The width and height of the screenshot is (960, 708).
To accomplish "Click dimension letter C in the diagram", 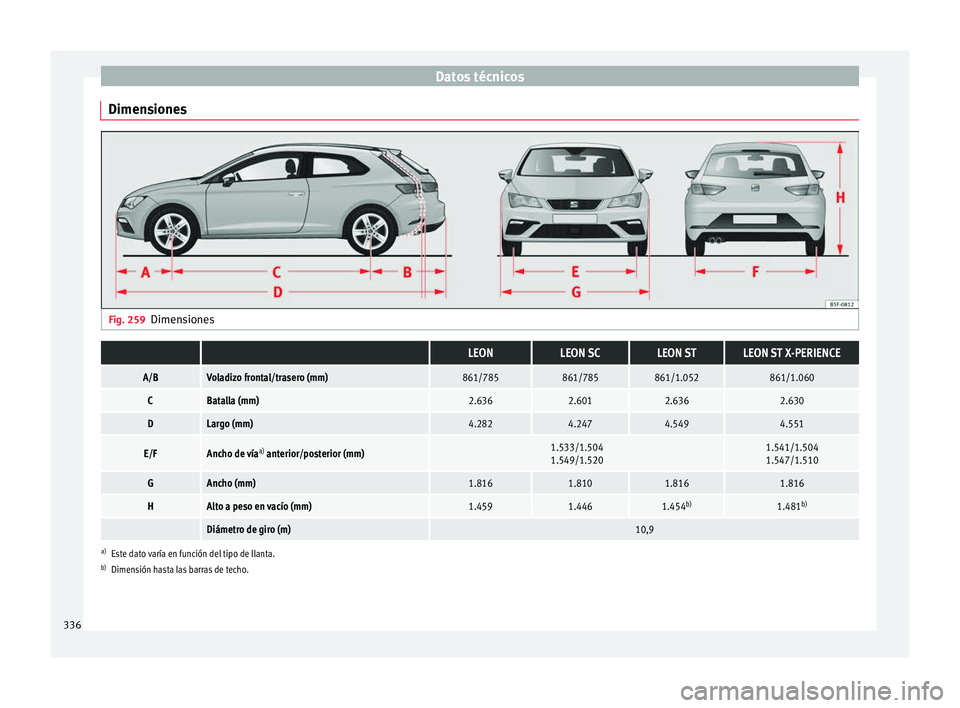I will (277, 272).
